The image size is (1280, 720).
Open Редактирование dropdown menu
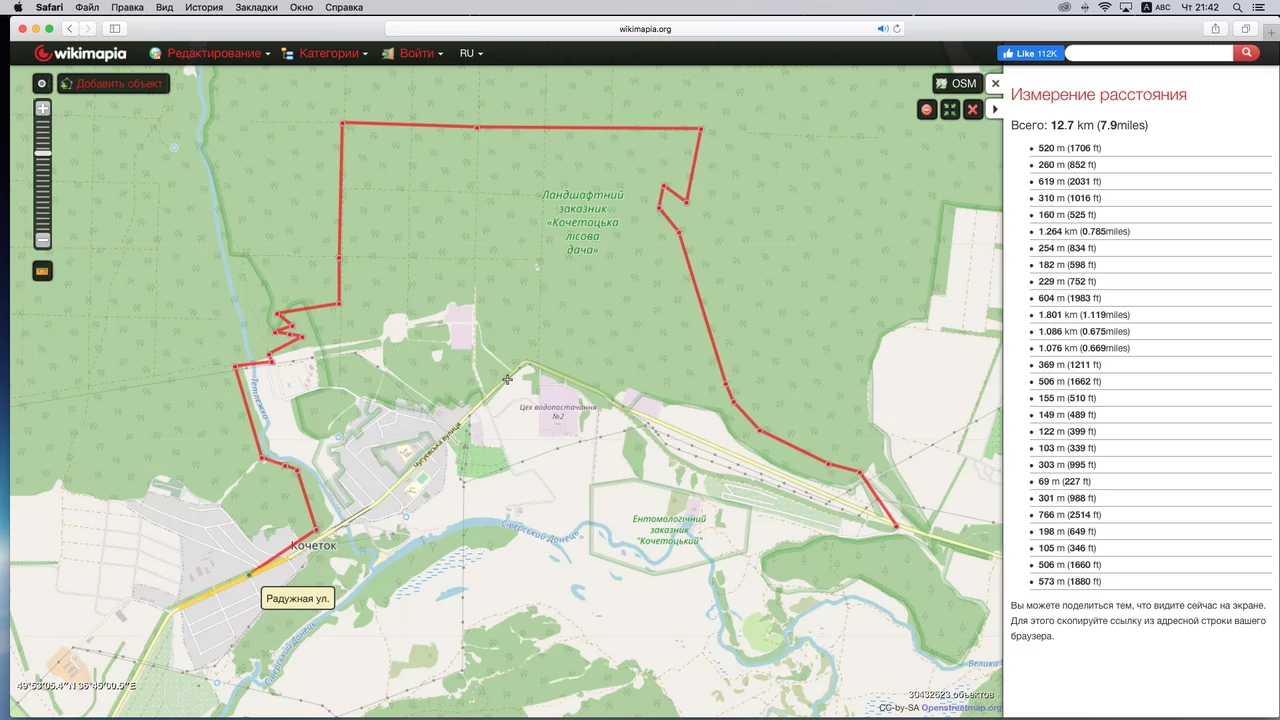210,53
